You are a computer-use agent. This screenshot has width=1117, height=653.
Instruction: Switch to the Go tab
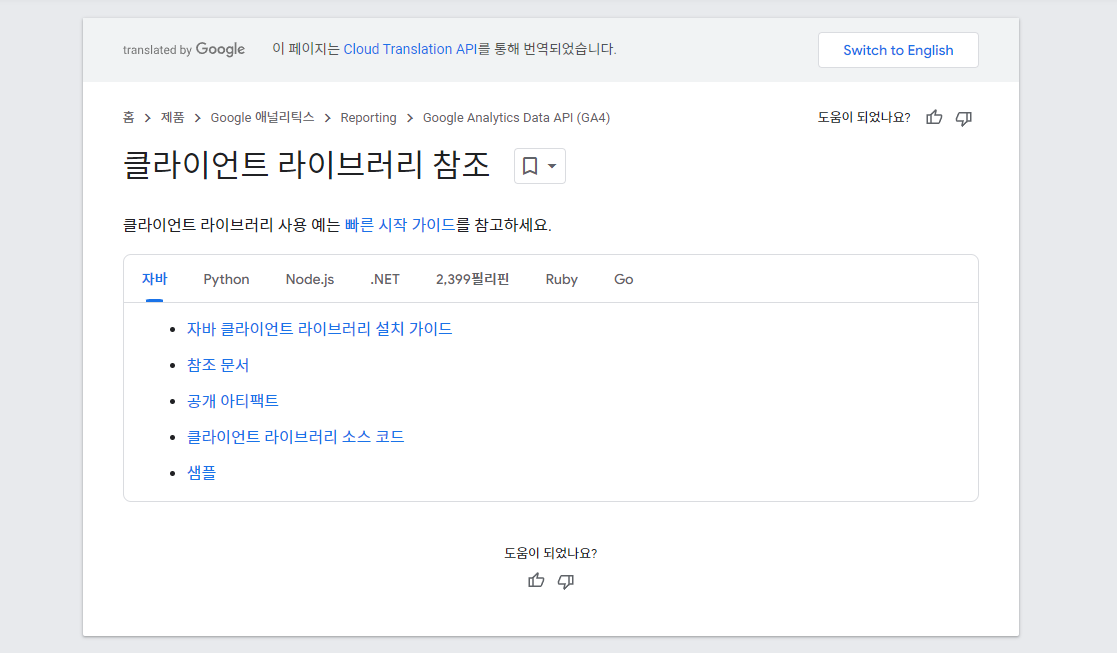pyautogui.click(x=623, y=279)
